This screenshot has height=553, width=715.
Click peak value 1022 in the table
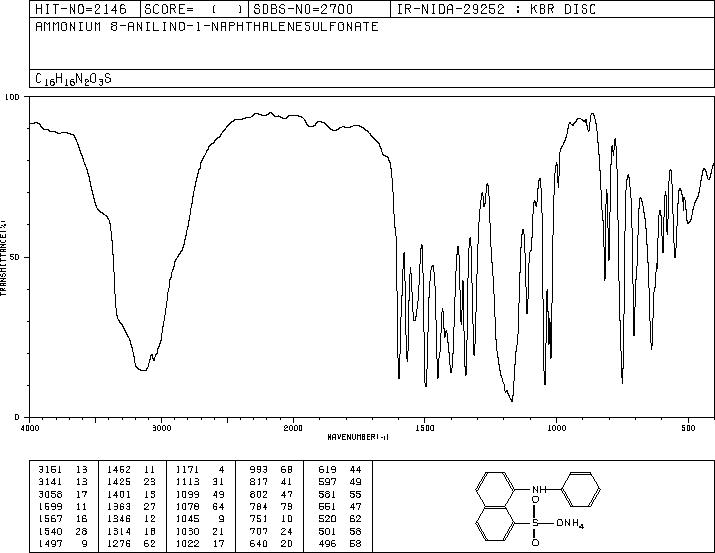(187, 543)
